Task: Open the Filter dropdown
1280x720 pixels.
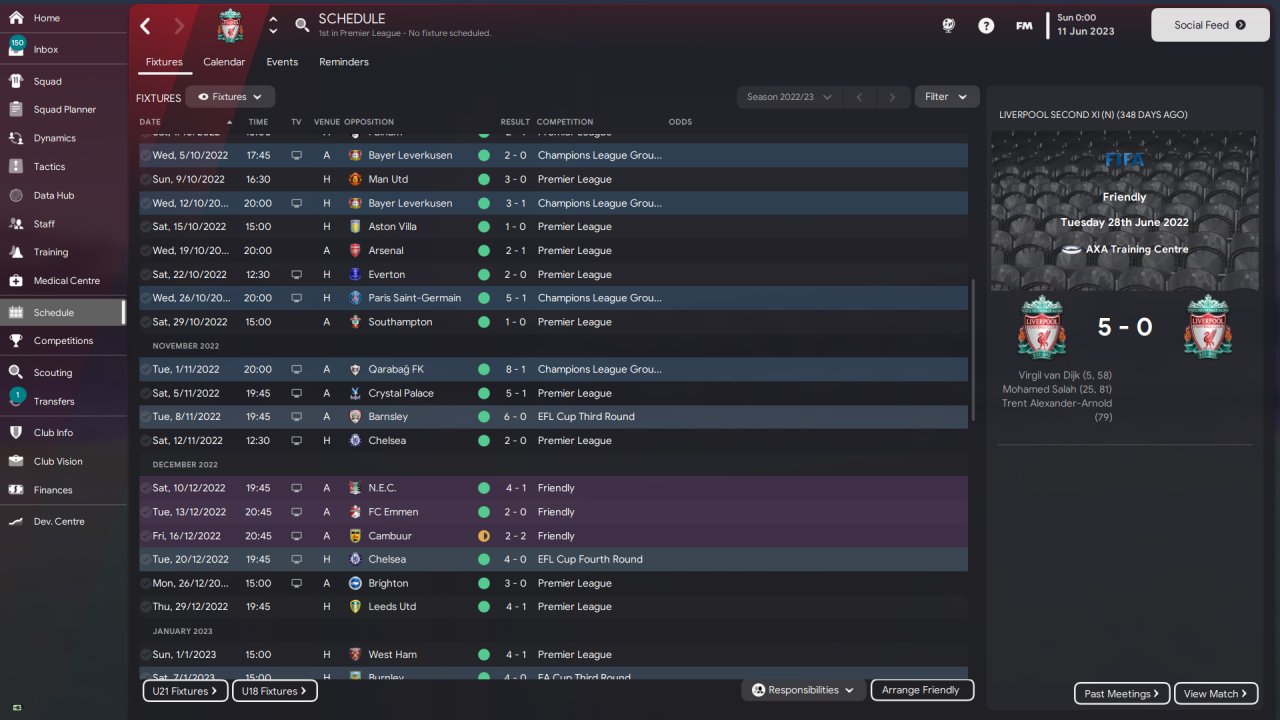Action: 946,97
